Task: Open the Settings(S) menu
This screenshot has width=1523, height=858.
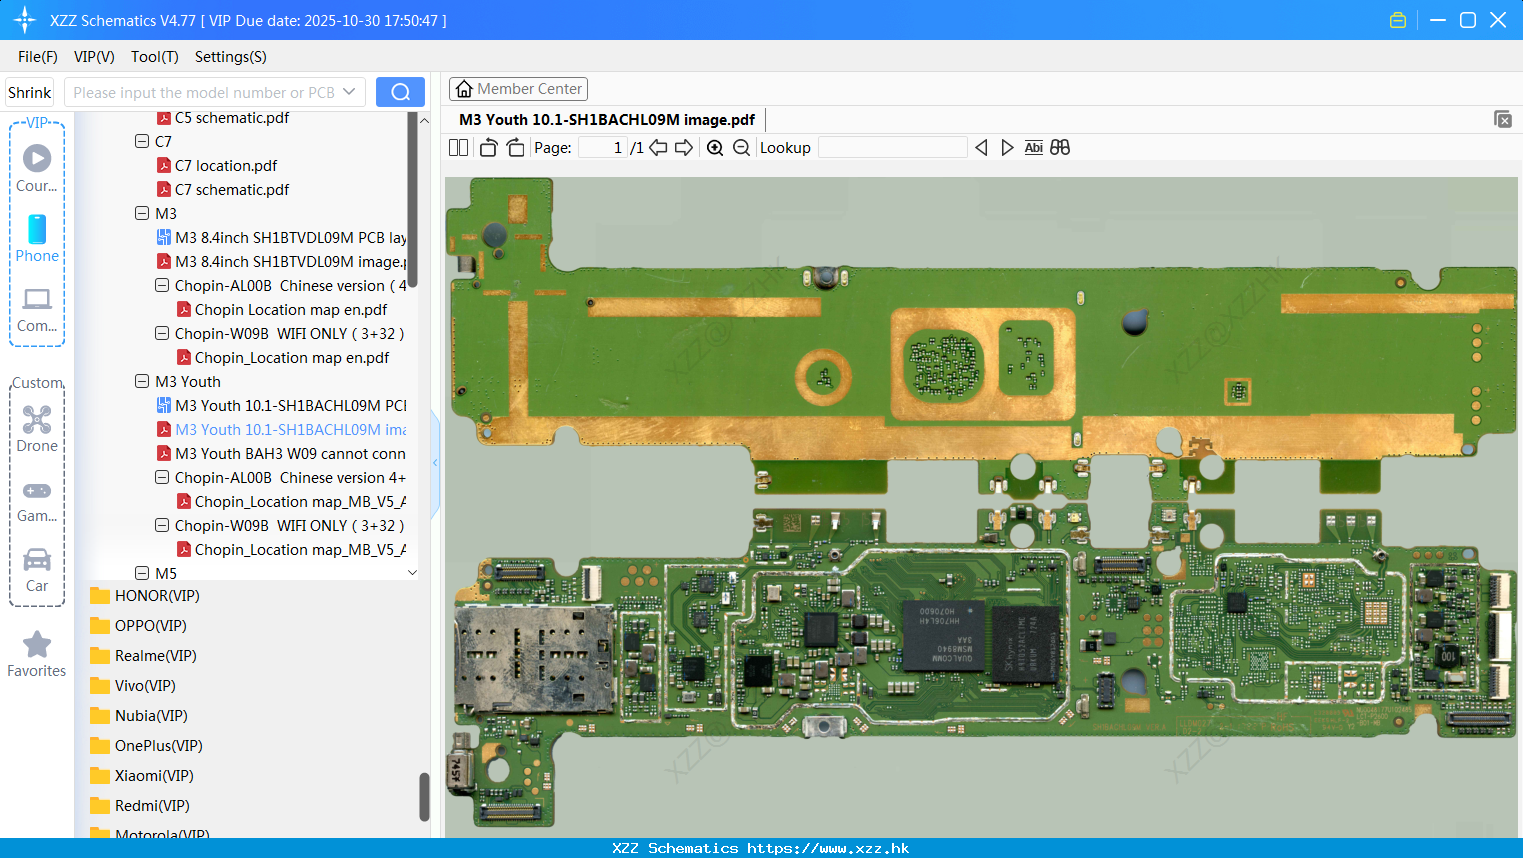Action: click(231, 57)
